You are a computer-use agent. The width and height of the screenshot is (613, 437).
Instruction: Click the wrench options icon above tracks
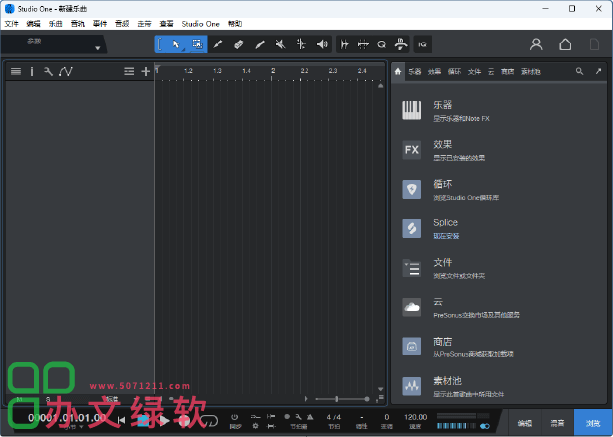pos(48,72)
